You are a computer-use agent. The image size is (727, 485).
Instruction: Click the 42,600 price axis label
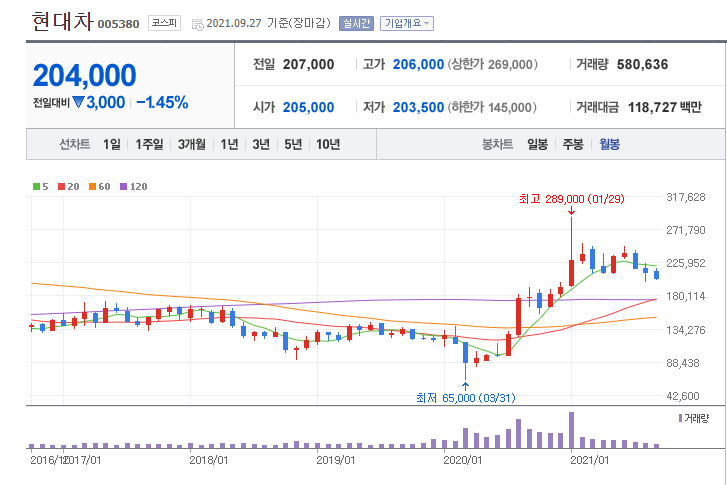[682, 396]
